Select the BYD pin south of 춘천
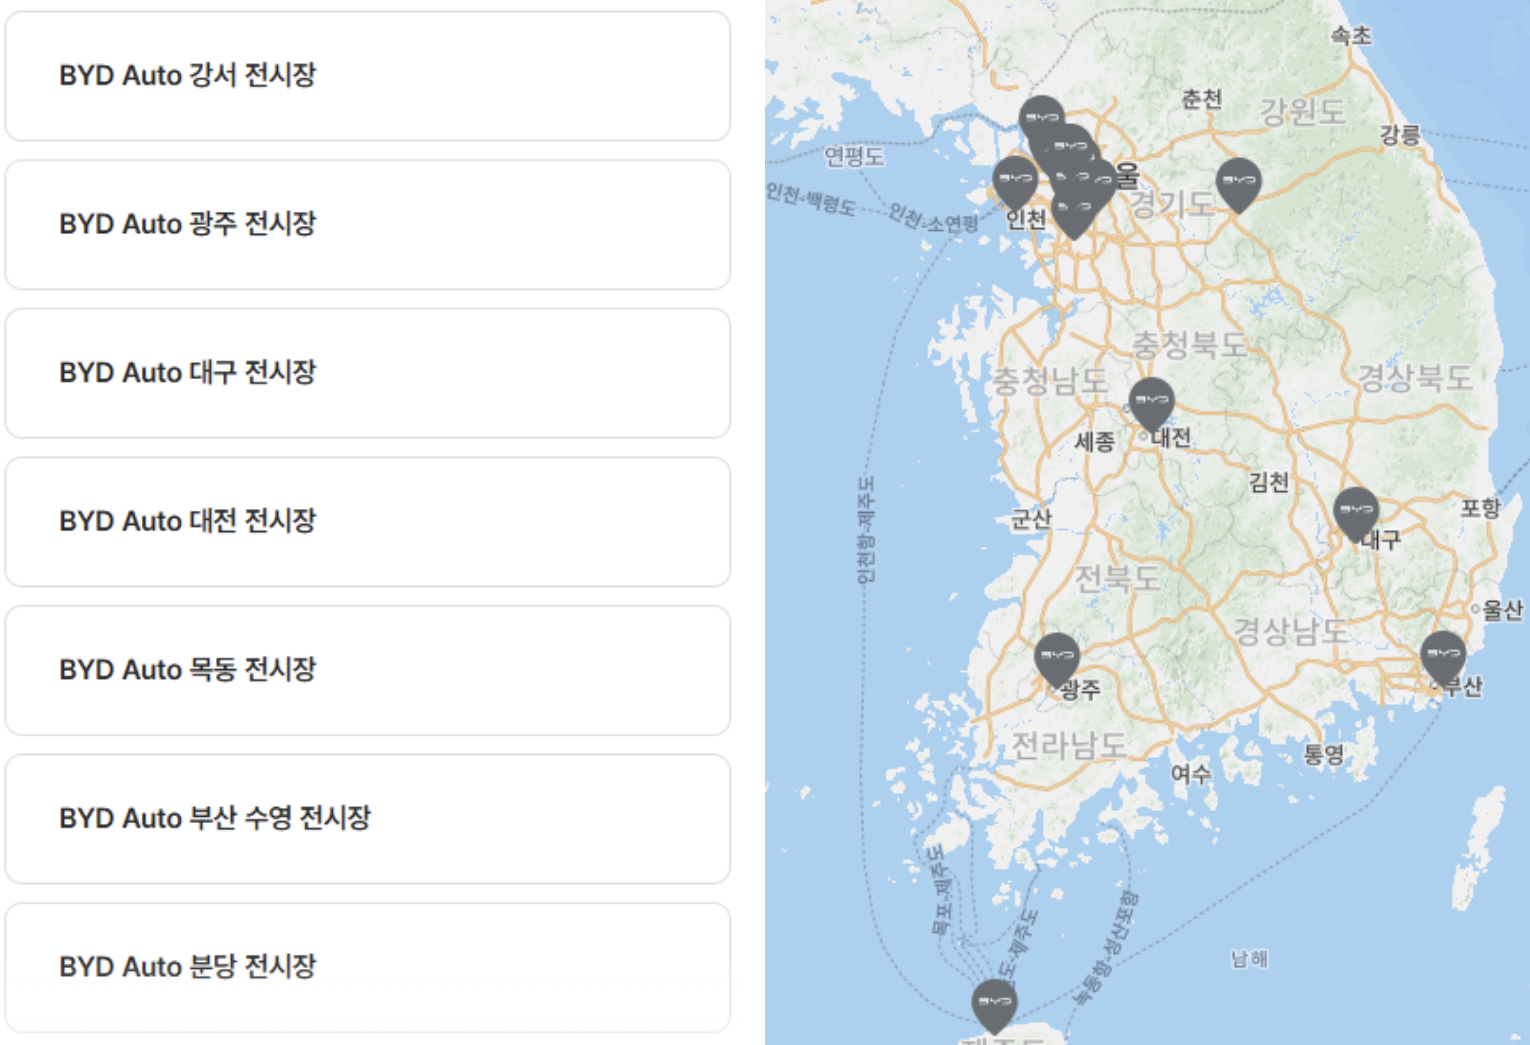1530x1045 pixels. tap(1238, 185)
